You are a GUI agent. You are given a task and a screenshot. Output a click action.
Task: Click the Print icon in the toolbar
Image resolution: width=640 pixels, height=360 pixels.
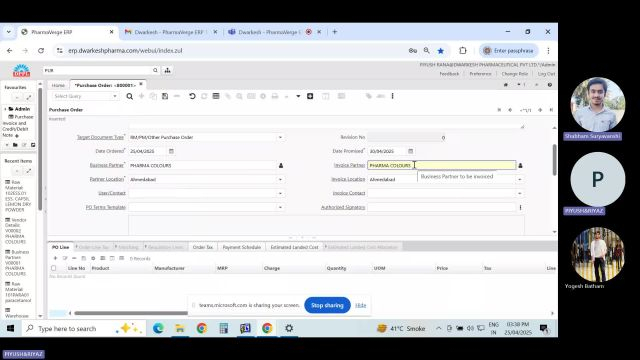pyautogui.click(x=275, y=96)
